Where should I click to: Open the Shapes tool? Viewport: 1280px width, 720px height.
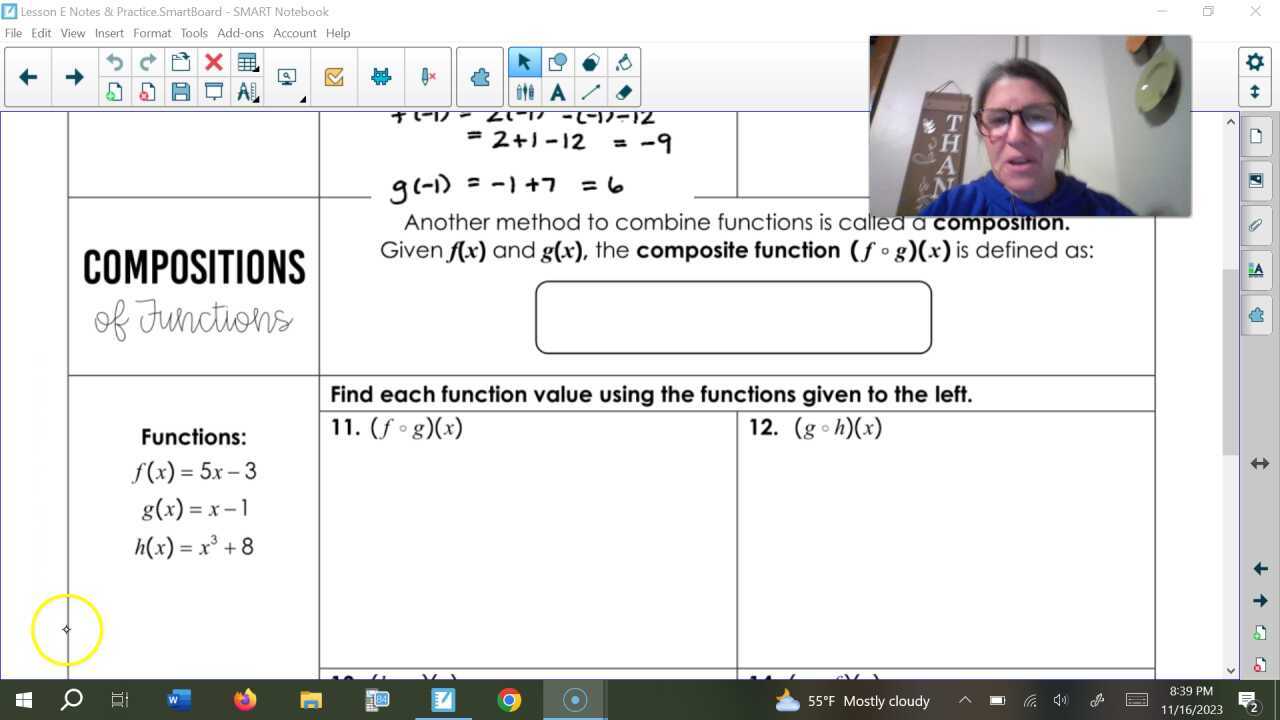pyautogui.click(x=557, y=62)
